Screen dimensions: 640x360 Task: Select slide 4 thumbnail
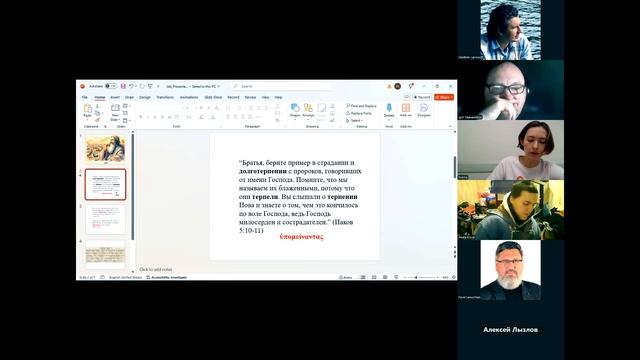point(105,254)
